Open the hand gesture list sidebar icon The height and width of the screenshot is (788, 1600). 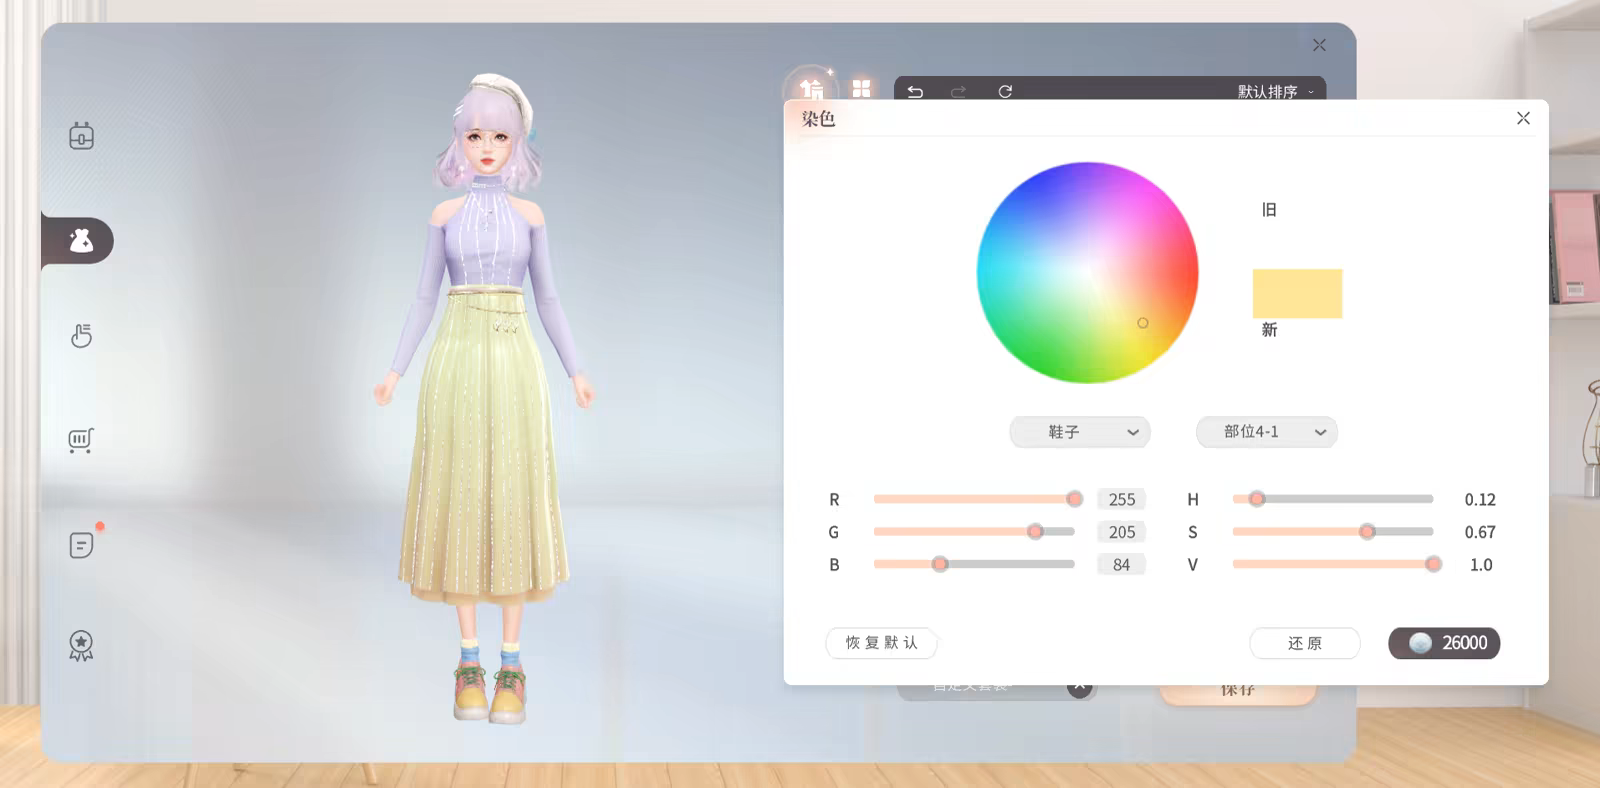pos(81,336)
